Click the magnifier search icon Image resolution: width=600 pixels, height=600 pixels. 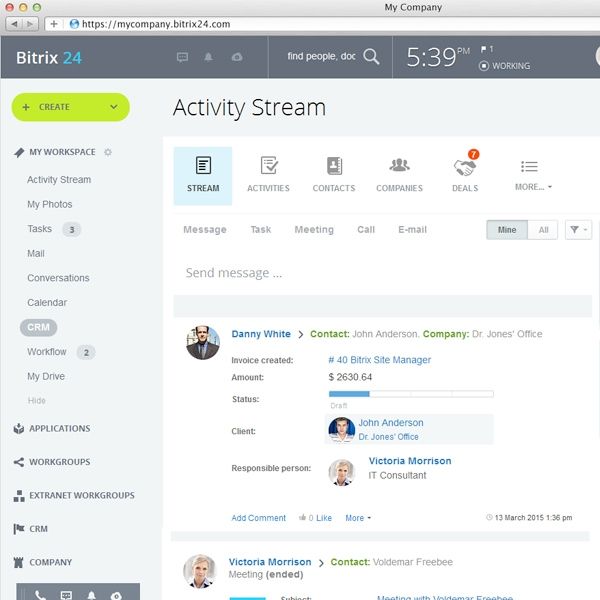pyautogui.click(x=371, y=57)
